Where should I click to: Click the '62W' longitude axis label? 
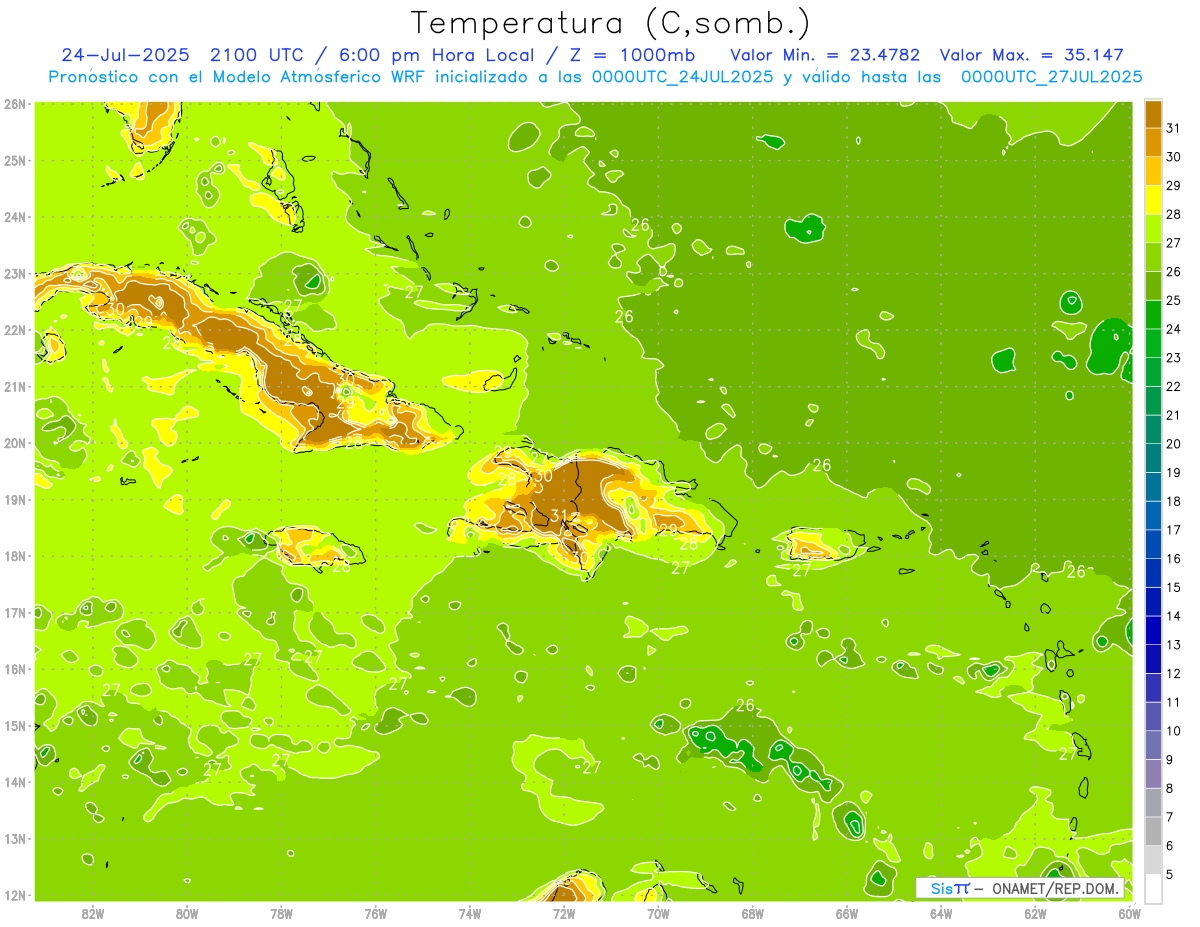tap(1035, 914)
